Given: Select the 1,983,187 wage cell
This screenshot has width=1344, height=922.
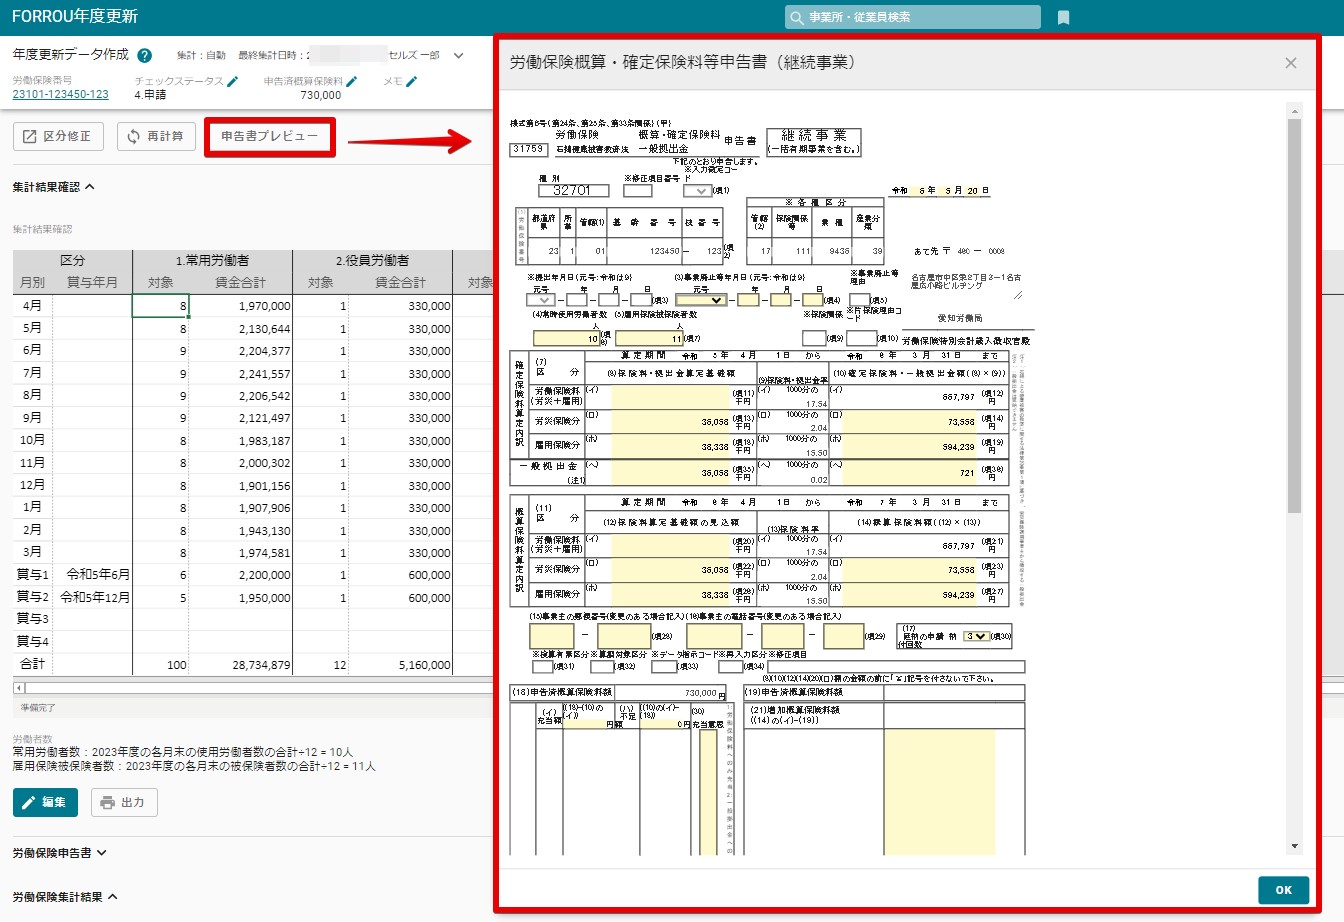Looking at the screenshot, I should pyautogui.click(x=240, y=441).
